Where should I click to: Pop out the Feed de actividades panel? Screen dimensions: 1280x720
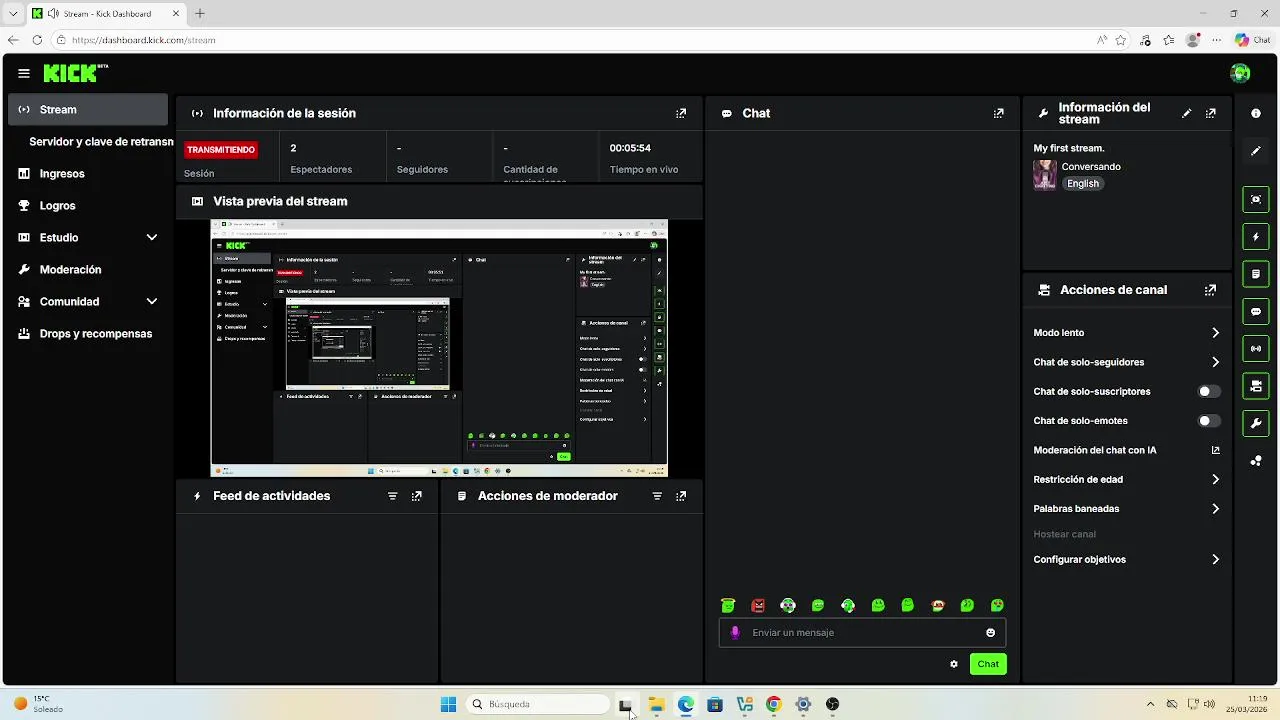pos(417,496)
